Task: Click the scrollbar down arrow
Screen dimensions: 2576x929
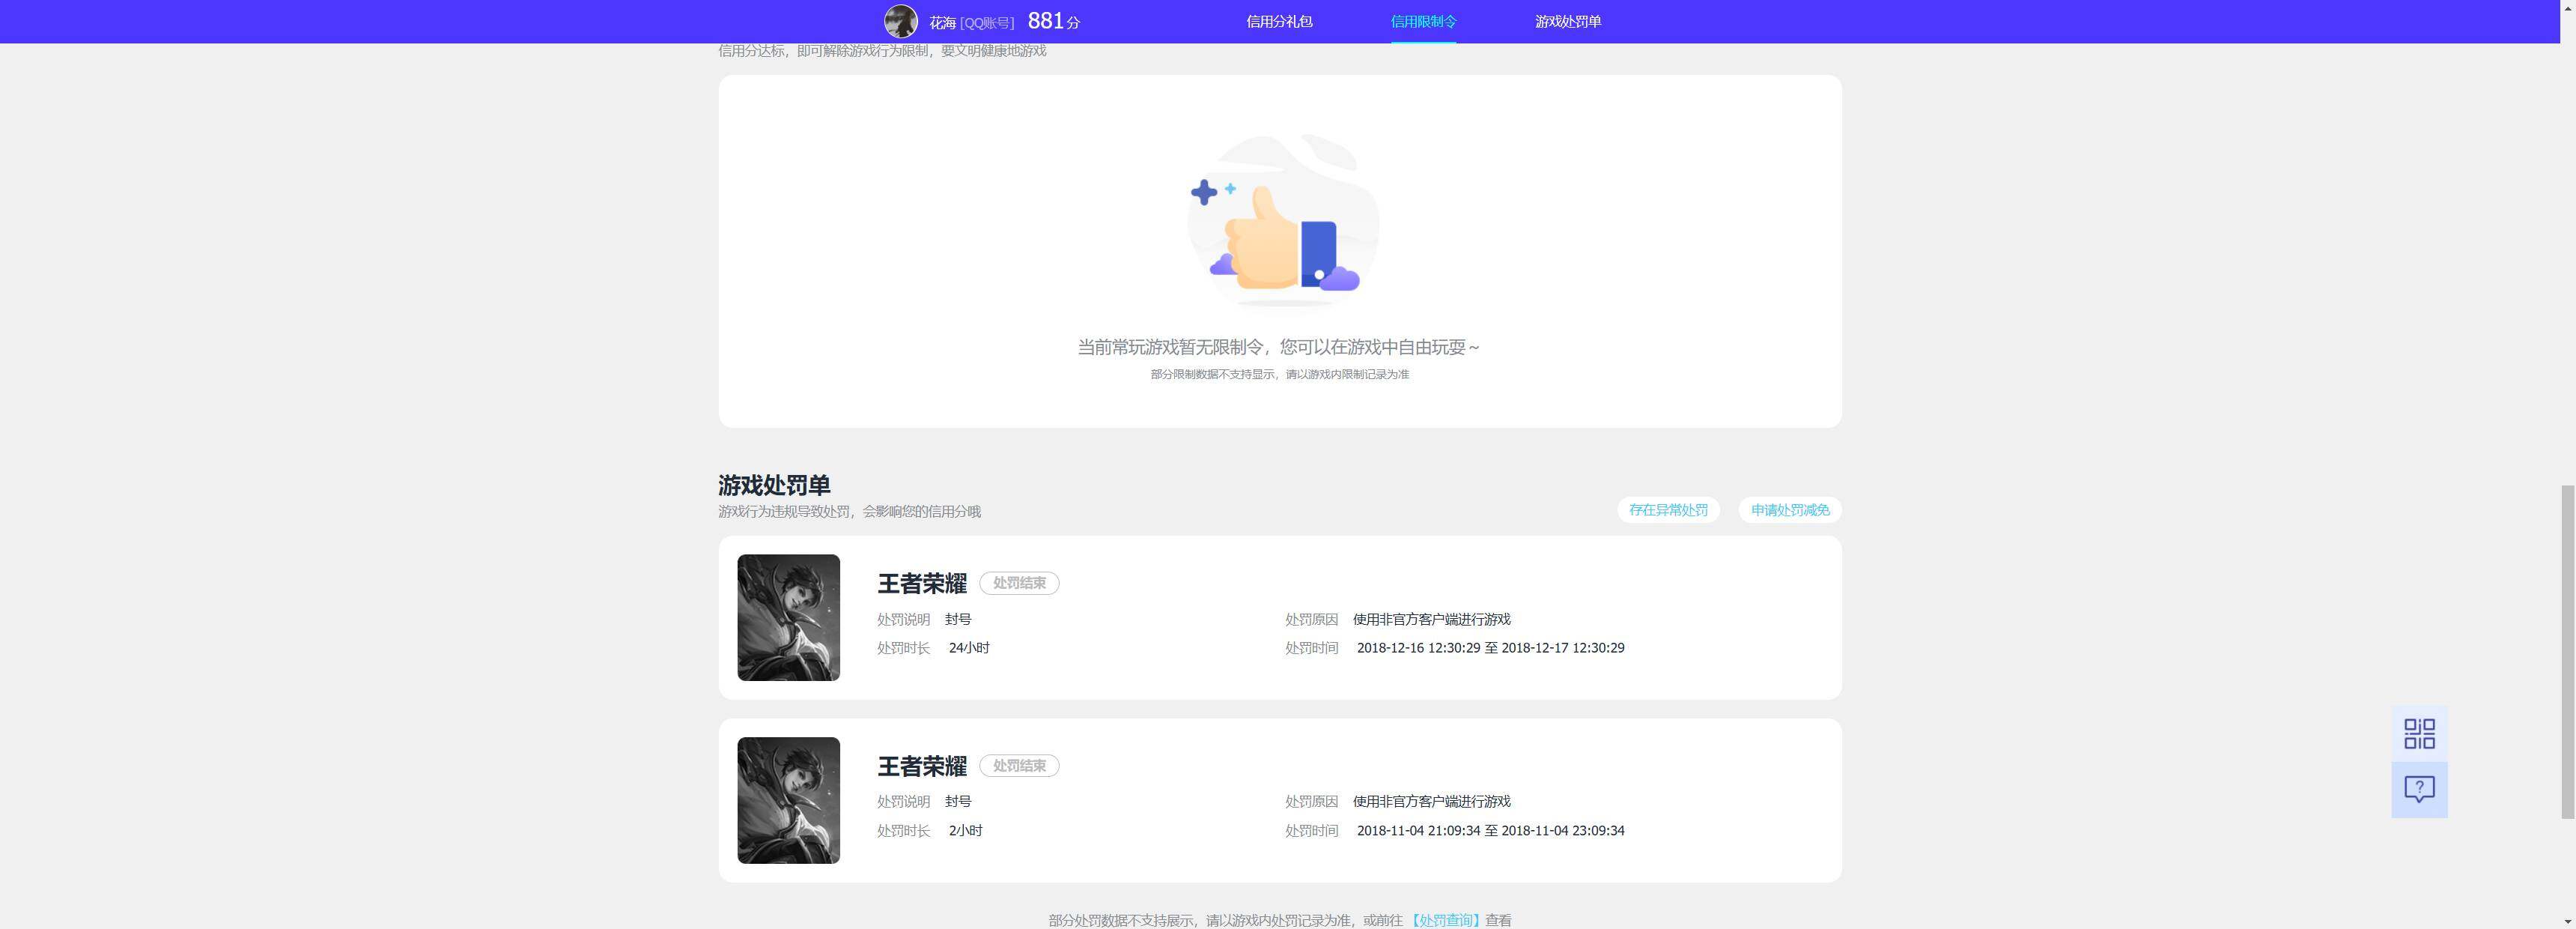Action: (2568, 921)
